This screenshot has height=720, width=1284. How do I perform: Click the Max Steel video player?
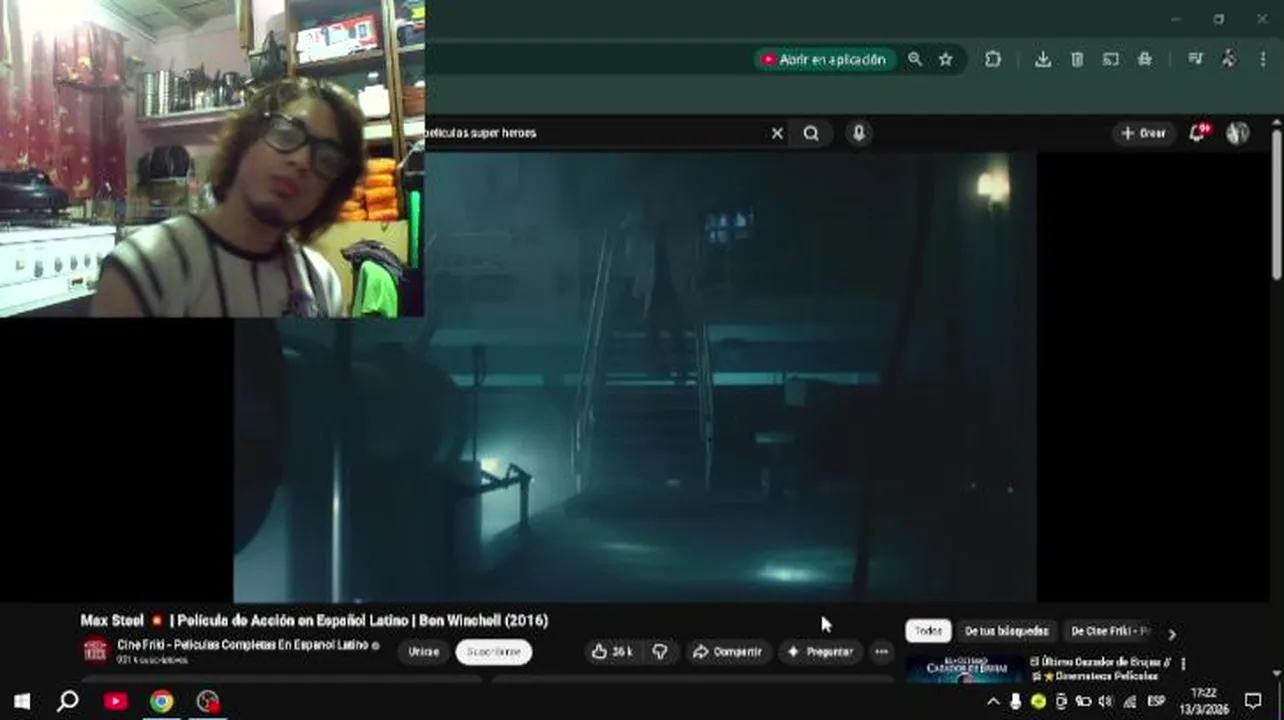click(635, 376)
